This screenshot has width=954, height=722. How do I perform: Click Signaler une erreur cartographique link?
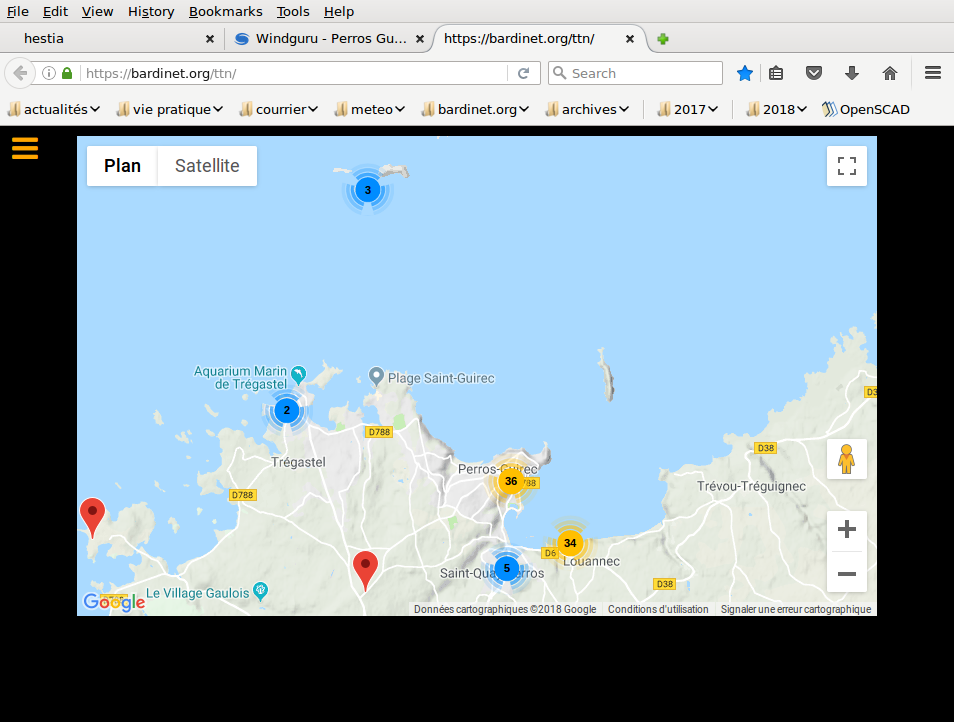(x=795, y=609)
